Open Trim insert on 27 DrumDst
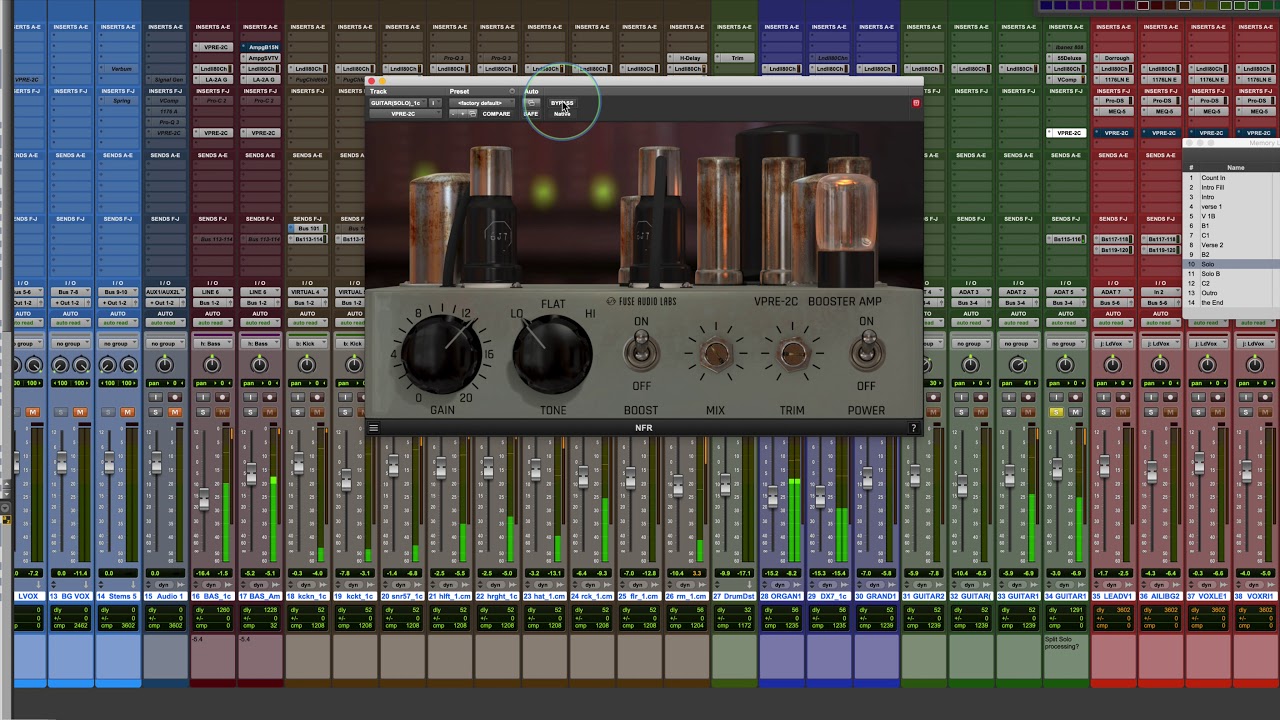 pos(735,58)
